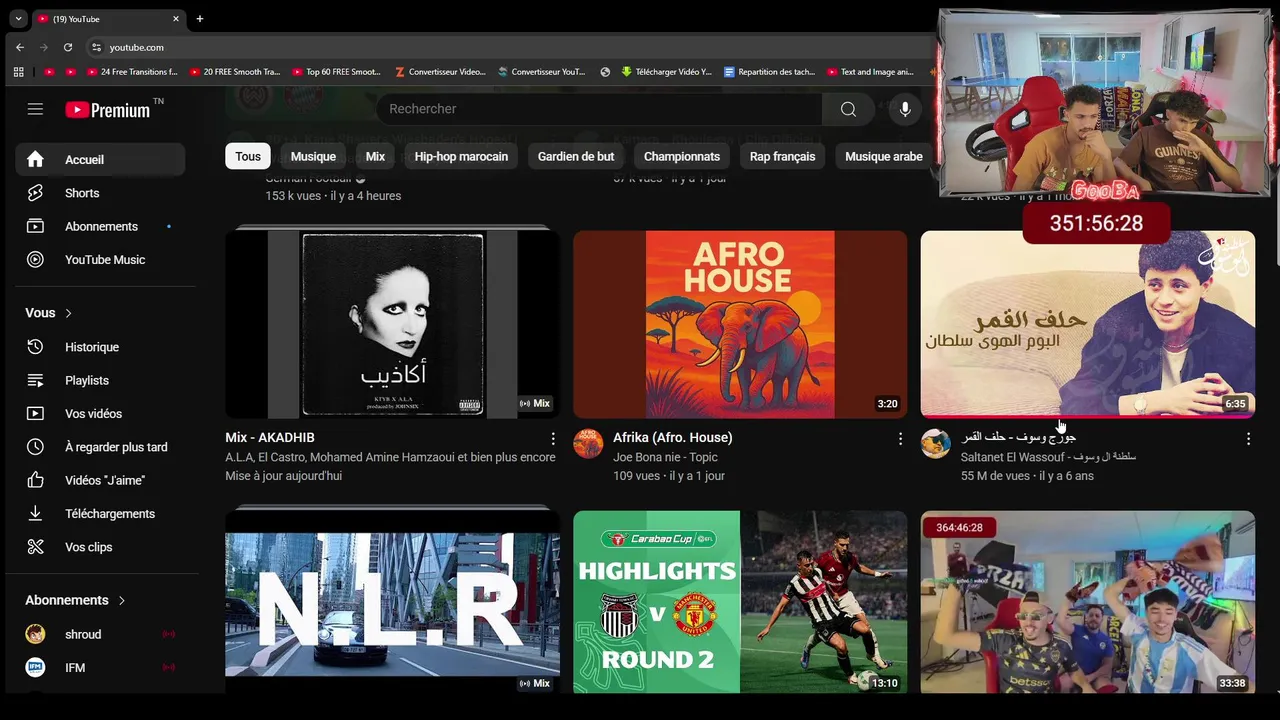Expand the Vous section chevron
The image size is (1280, 720).
[x=68, y=313]
